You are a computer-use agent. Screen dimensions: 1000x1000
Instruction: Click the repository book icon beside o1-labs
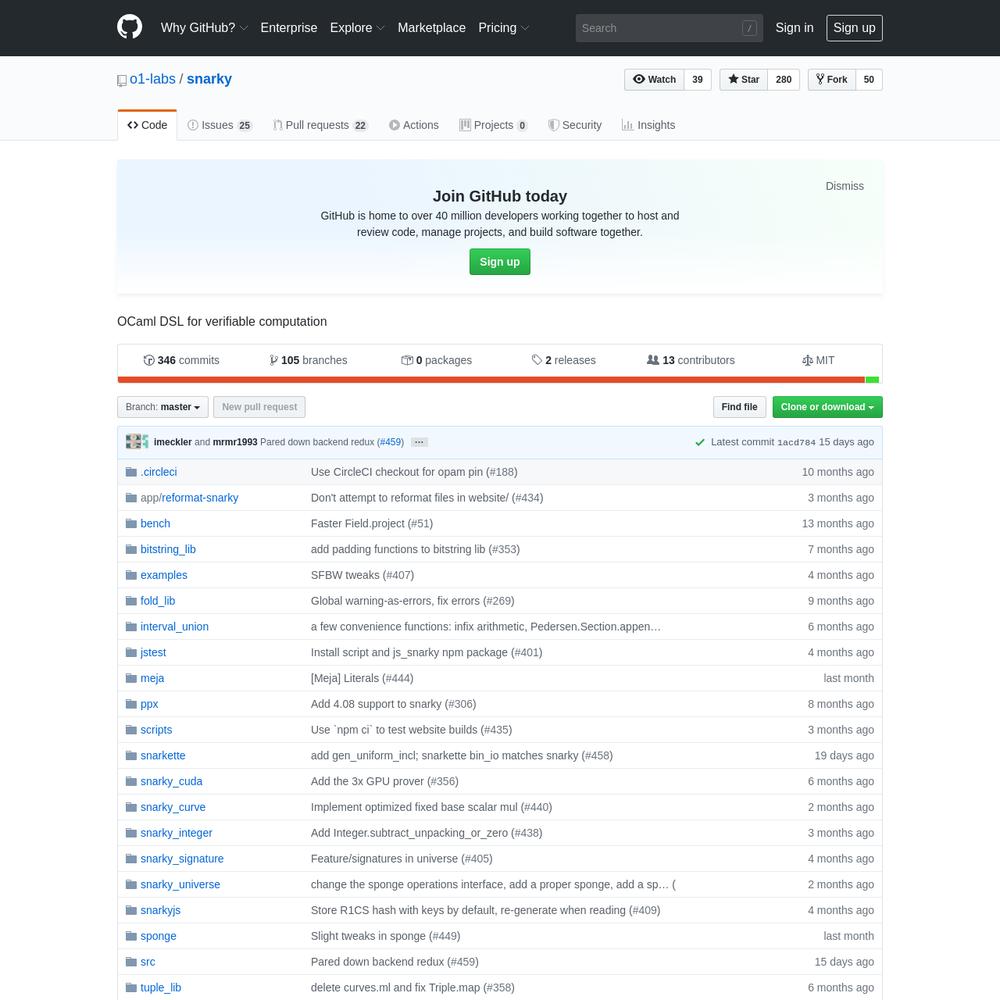tap(122, 80)
